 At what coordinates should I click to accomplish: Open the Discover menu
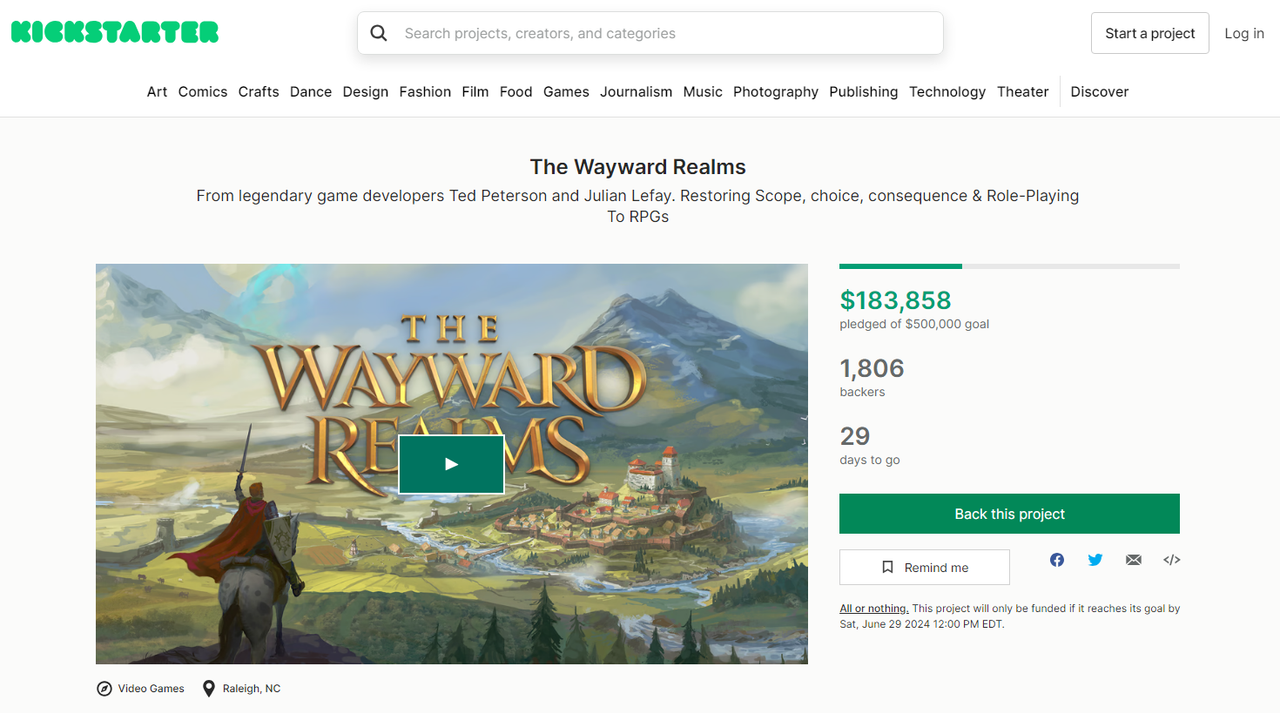pyautogui.click(x=1099, y=92)
